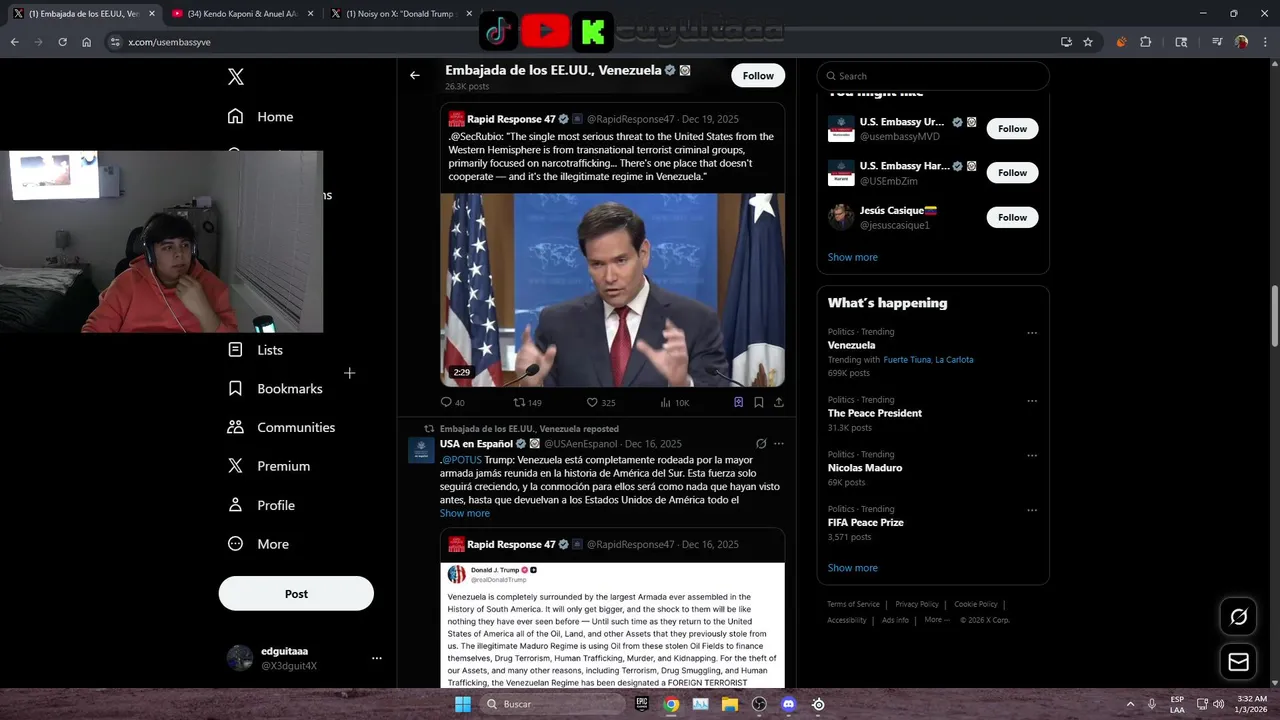Open Cookie Policy footer link
The width and height of the screenshot is (1280, 720).
(x=976, y=604)
